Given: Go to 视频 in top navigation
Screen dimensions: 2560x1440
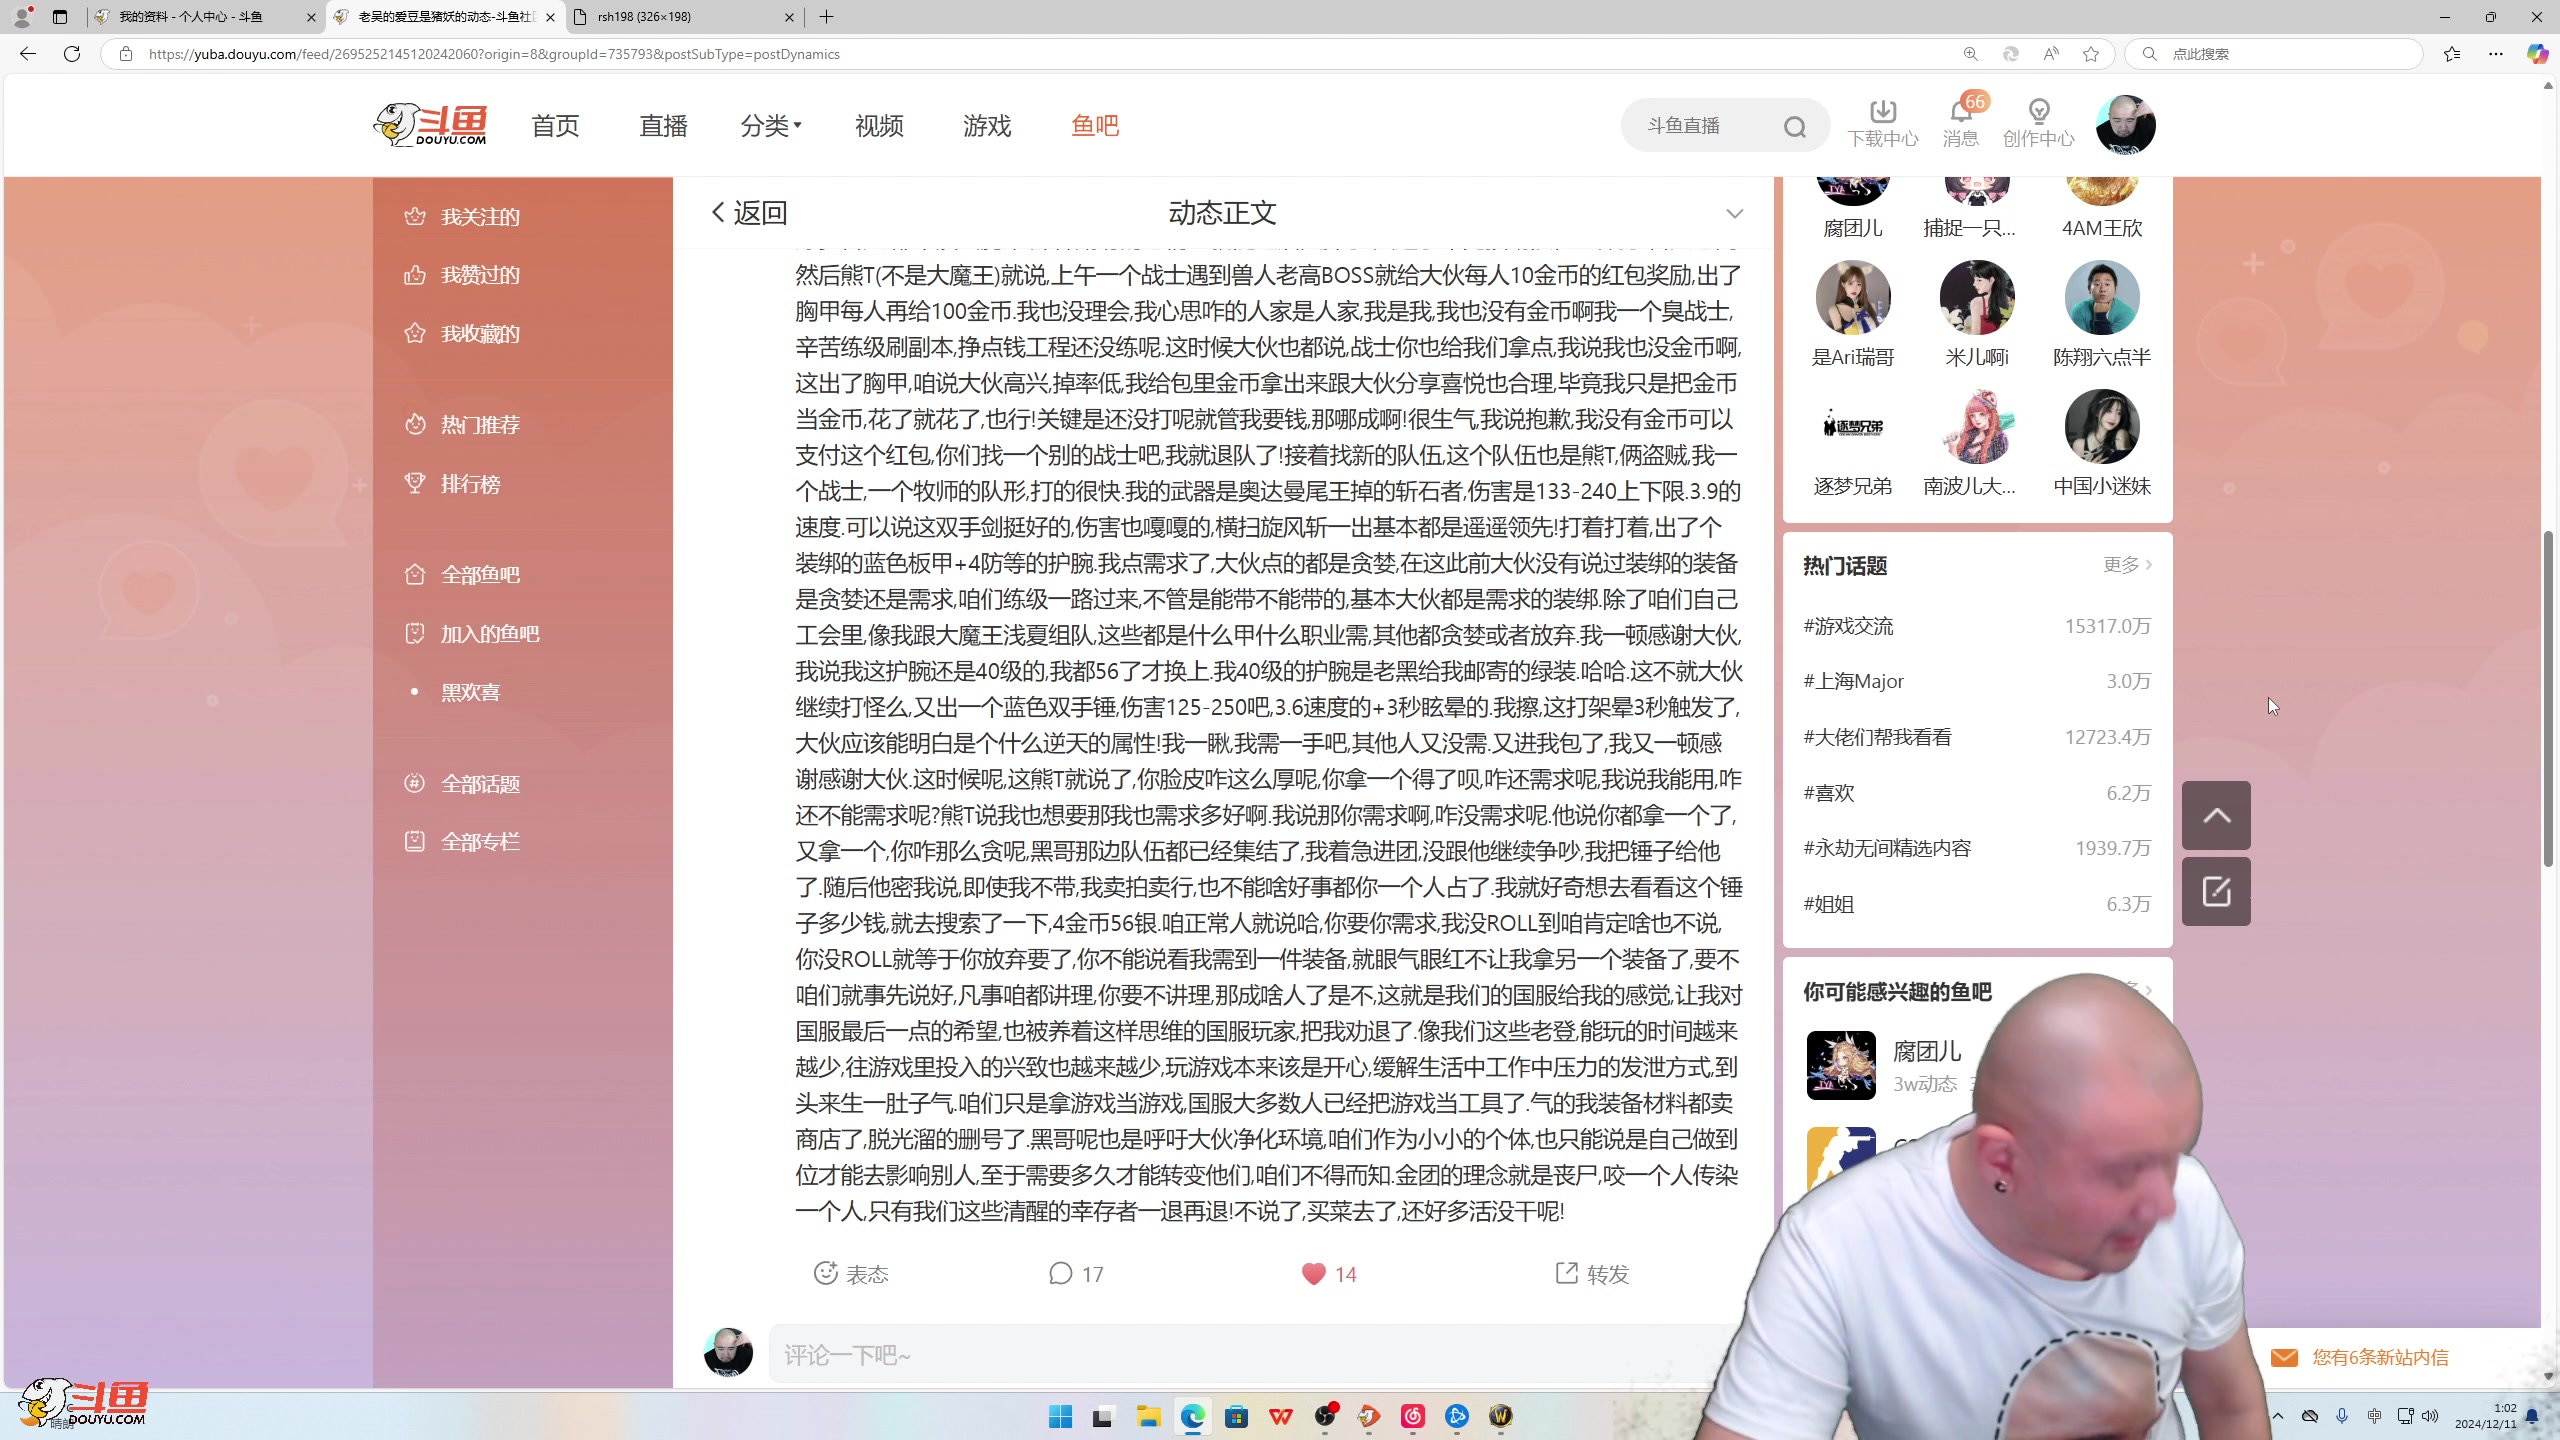Looking at the screenshot, I should coord(879,126).
